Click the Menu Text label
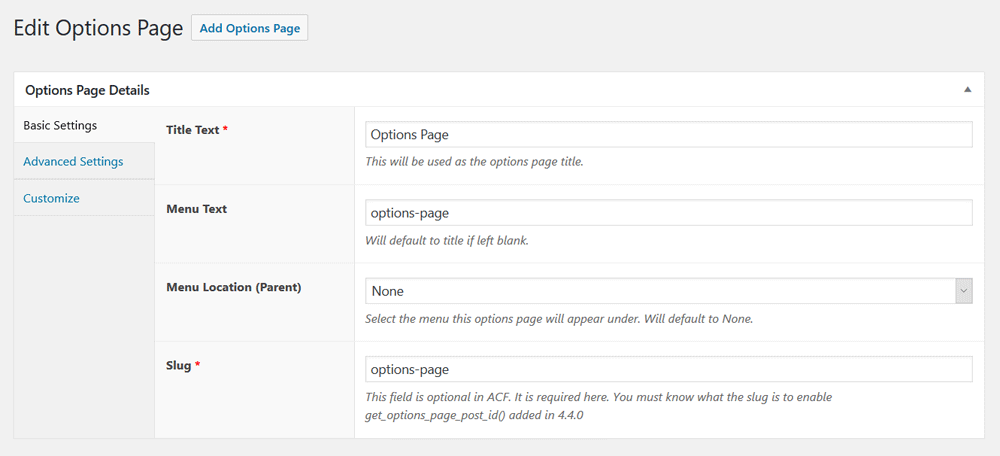1000x456 pixels. point(196,209)
